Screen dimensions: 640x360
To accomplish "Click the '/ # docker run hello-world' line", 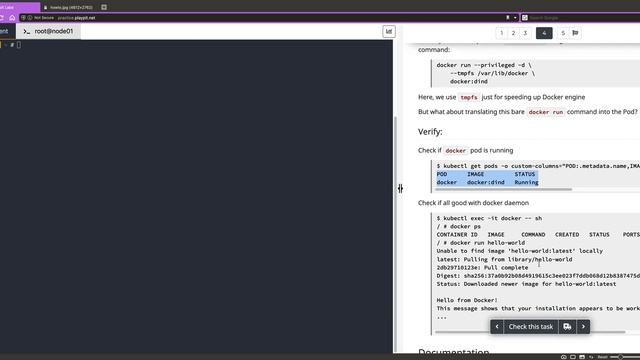I will (481, 243).
